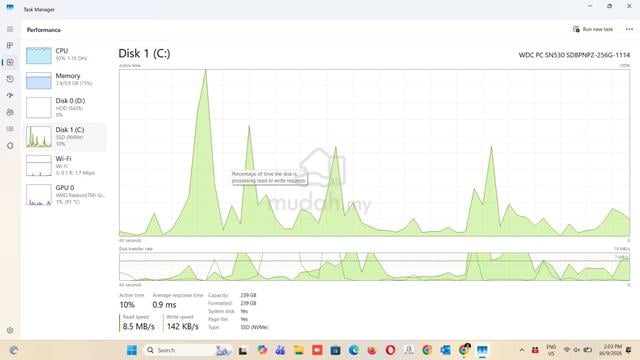Select the Performance page icon in sidebar
640x360 pixels.
(10, 62)
